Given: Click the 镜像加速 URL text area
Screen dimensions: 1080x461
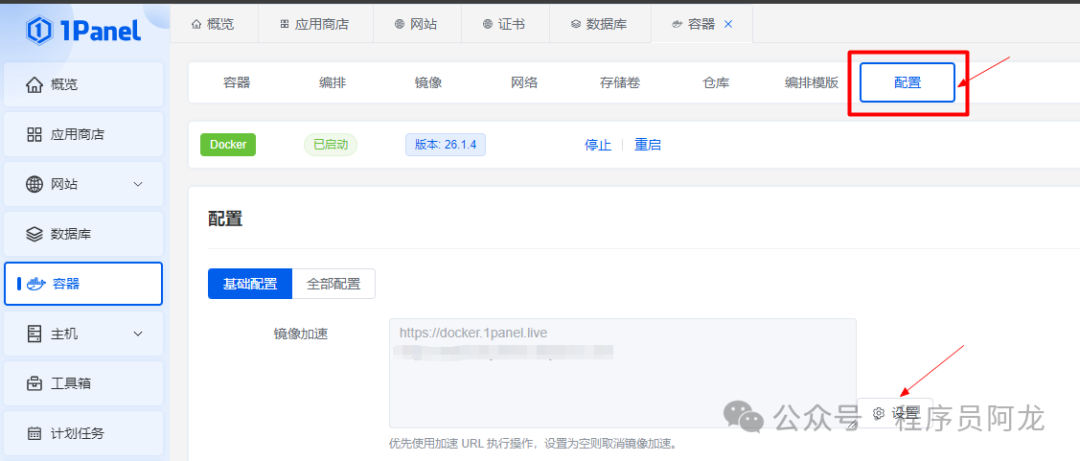Looking at the screenshot, I should (623, 373).
